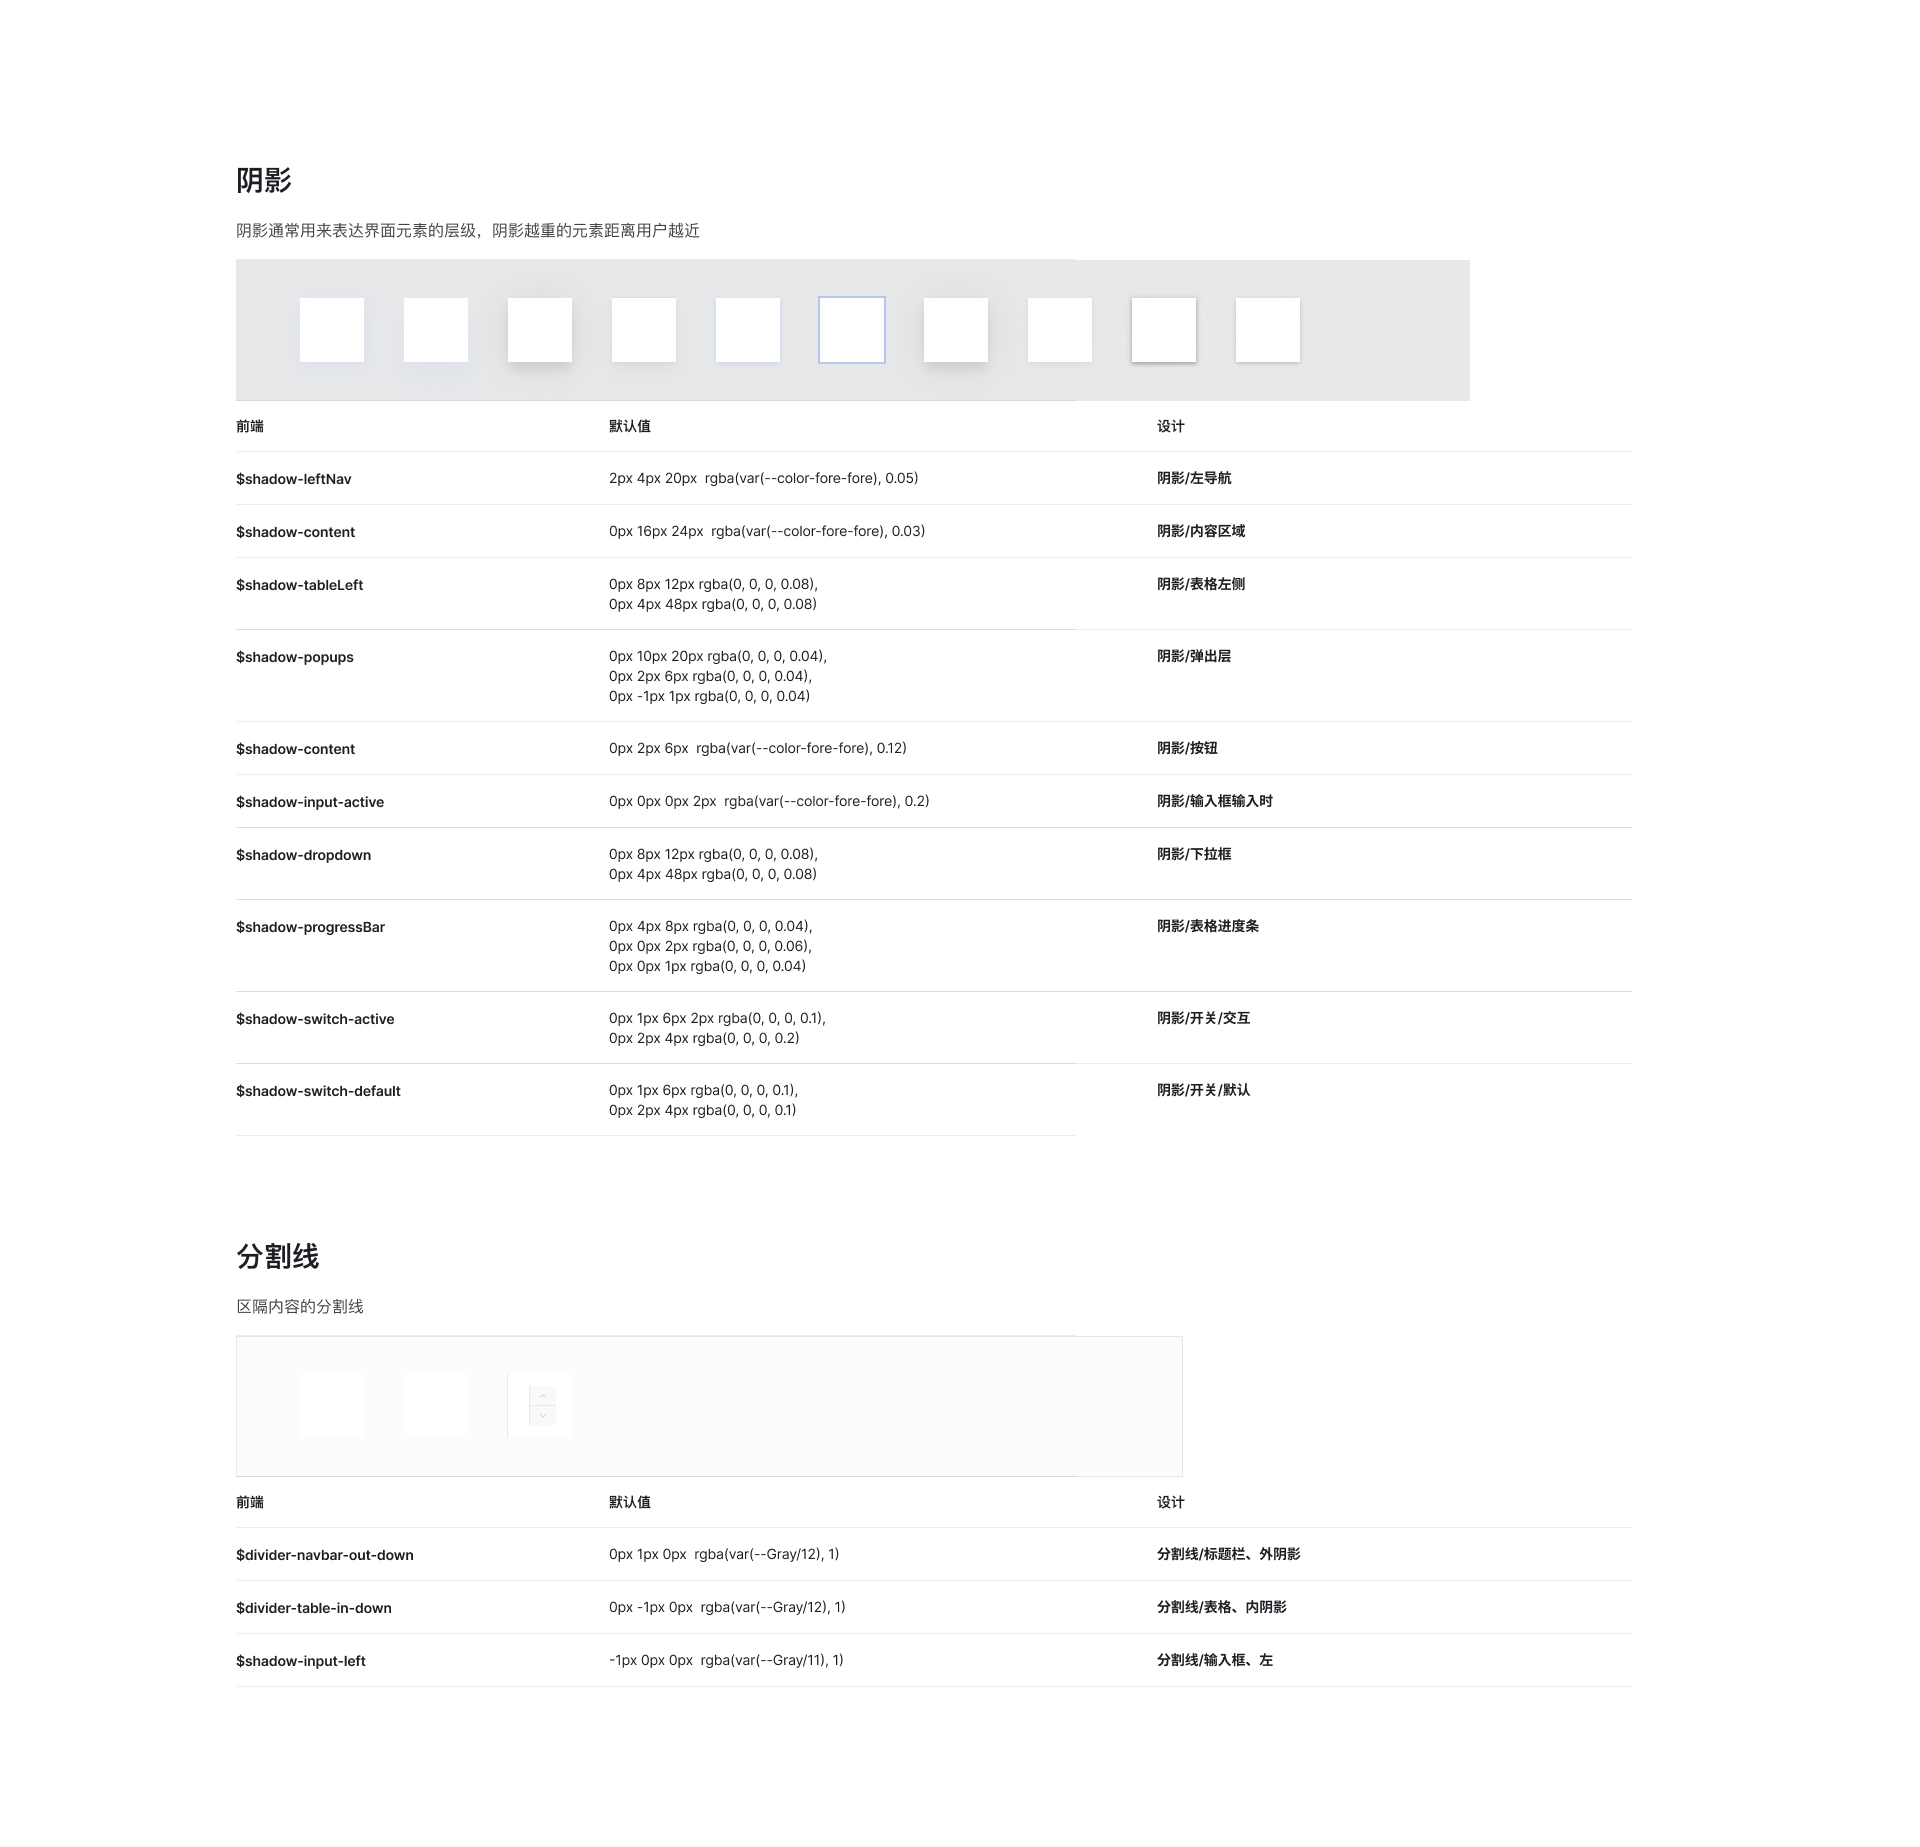This screenshot has width=1920, height=1847.
Task: Click the stepper up chevron arrow
Action: 543,1396
